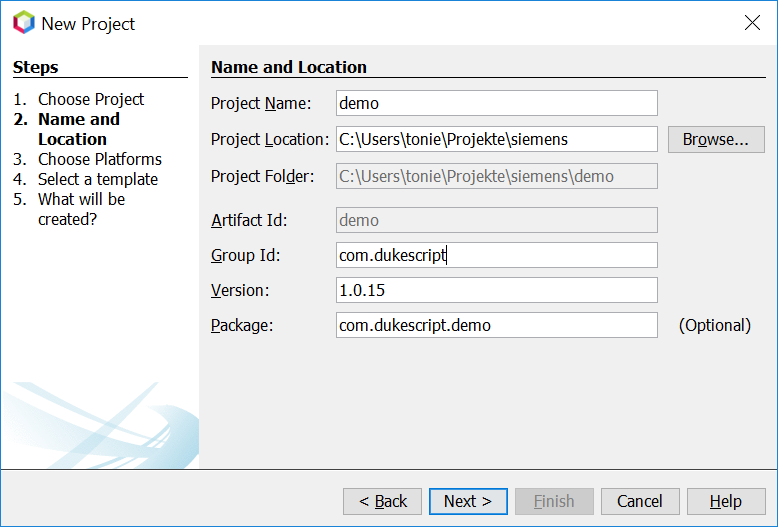Select the bold Name and Location step
This screenshot has height=527, width=778.
click(x=78, y=129)
